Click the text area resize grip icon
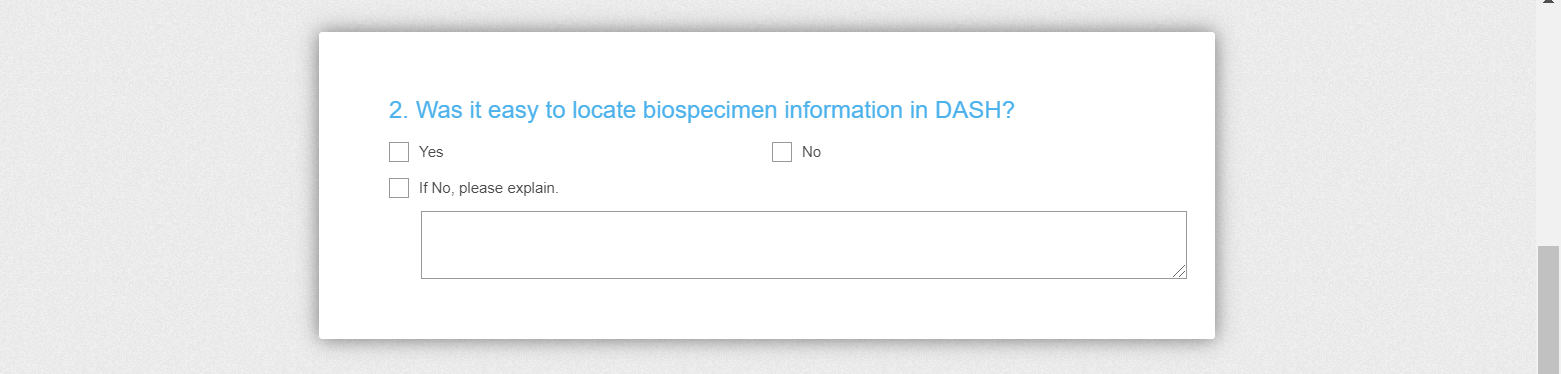This screenshot has width=1561, height=374. click(1180, 272)
